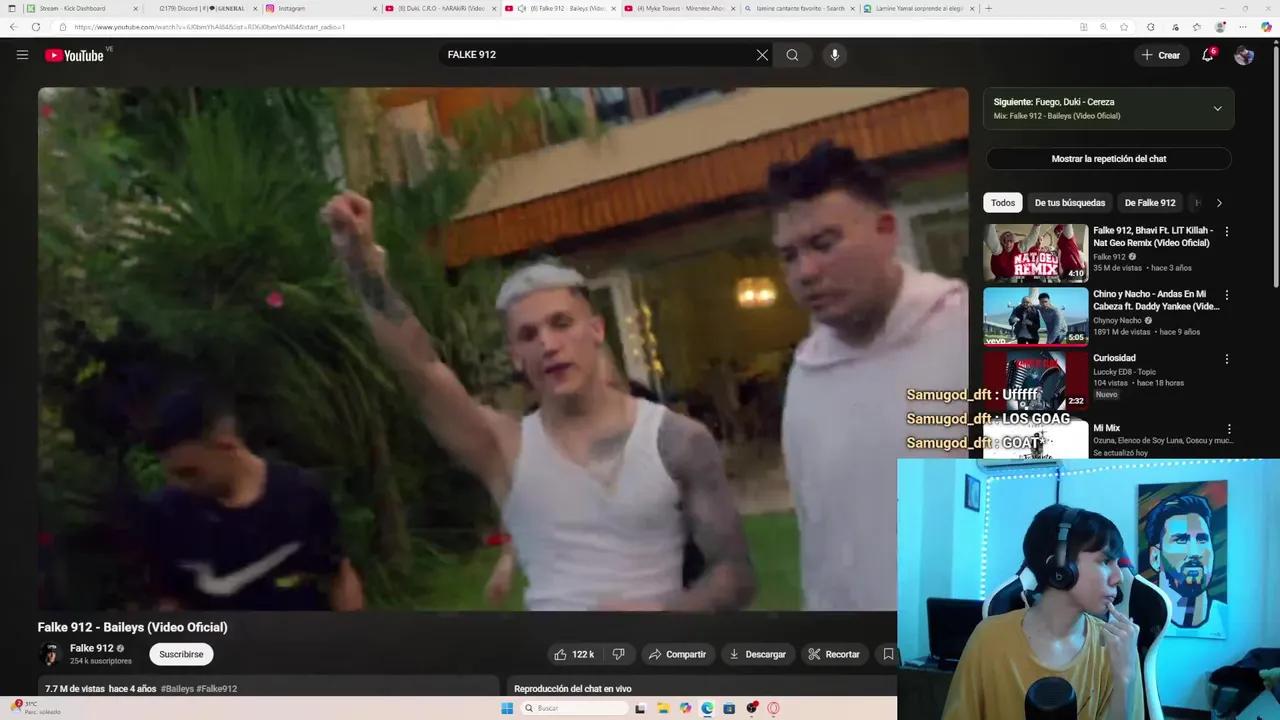Open the Microsoft Store icon in taskbar
1280x720 pixels.
(x=729, y=708)
